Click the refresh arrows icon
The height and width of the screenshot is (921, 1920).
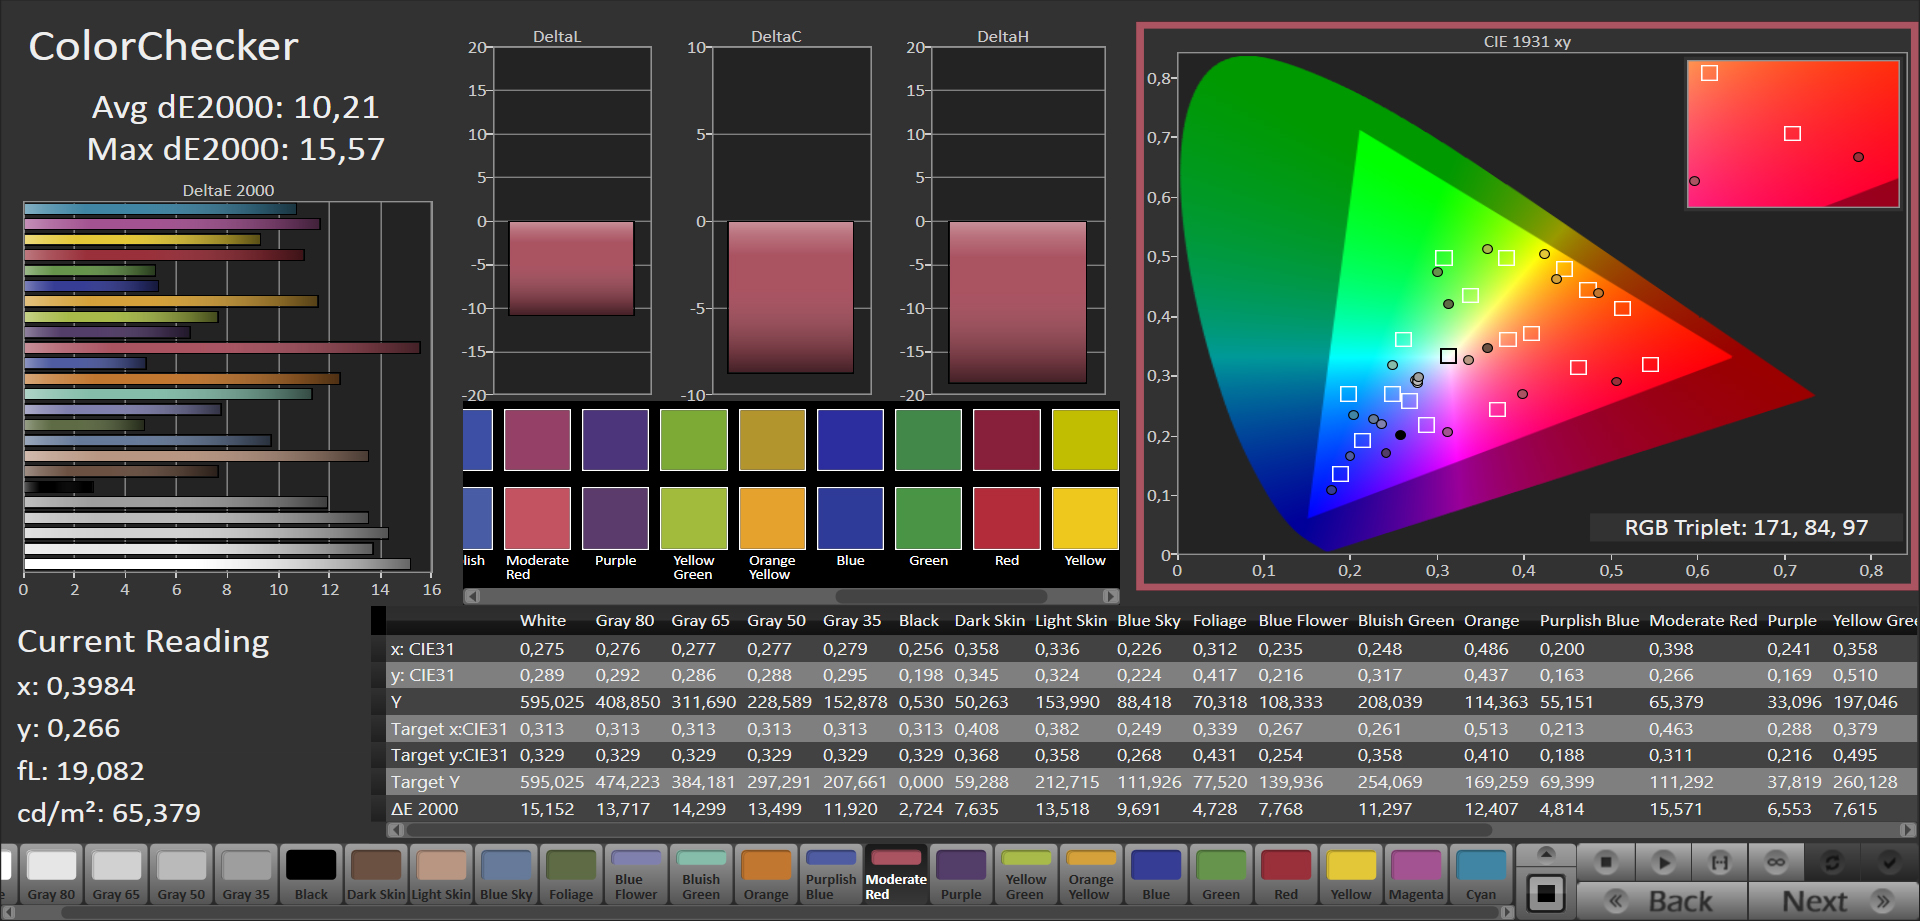1832,862
